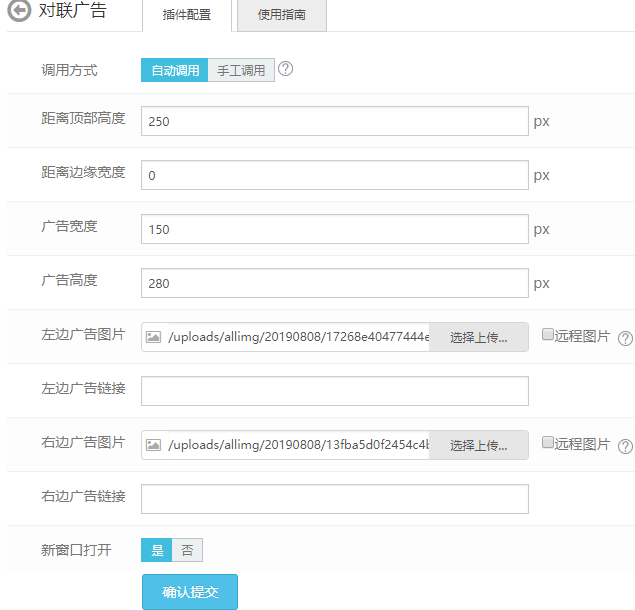Select 自动调用 mode
This screenshot has width=635, height=610.
click(x=175, y=70)
